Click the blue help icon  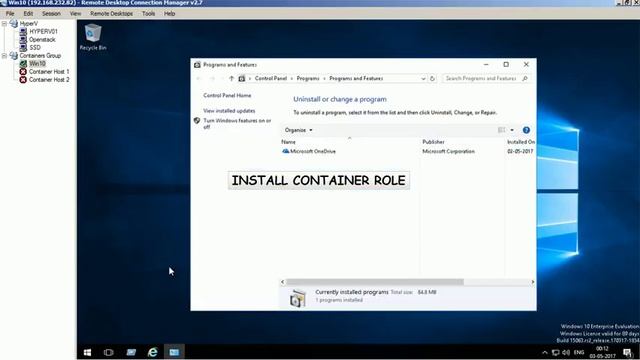[x=526, y=130]
